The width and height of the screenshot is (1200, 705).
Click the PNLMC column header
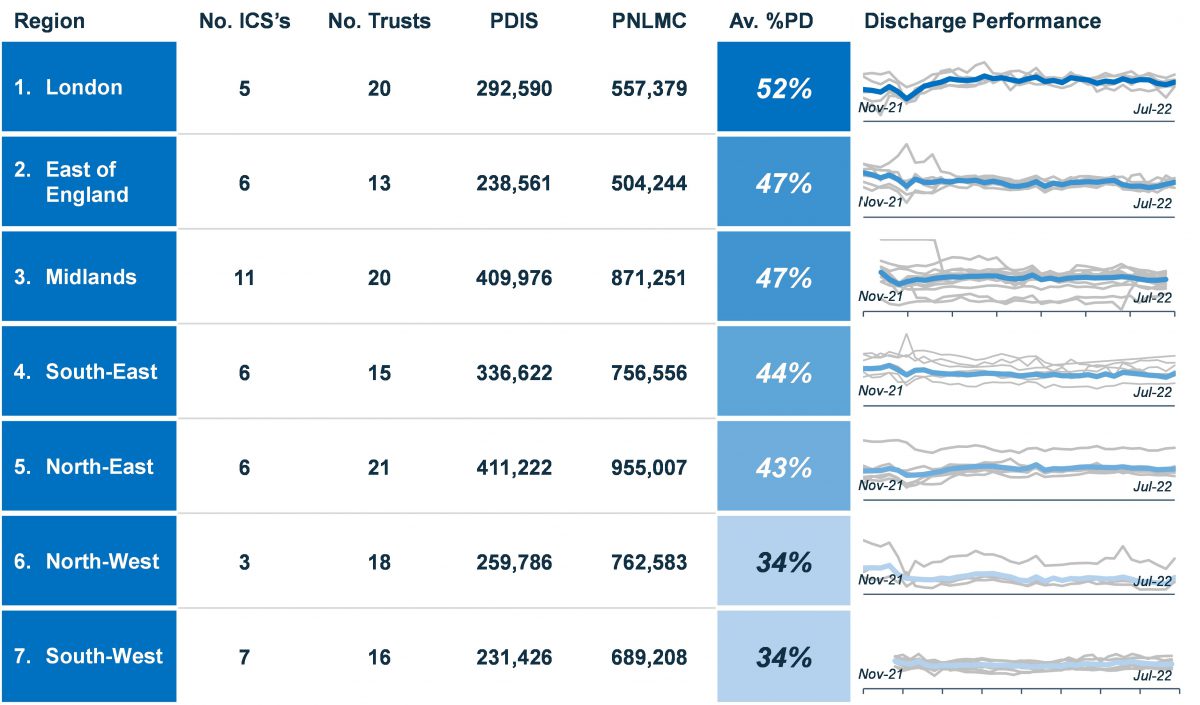point(649,21)
